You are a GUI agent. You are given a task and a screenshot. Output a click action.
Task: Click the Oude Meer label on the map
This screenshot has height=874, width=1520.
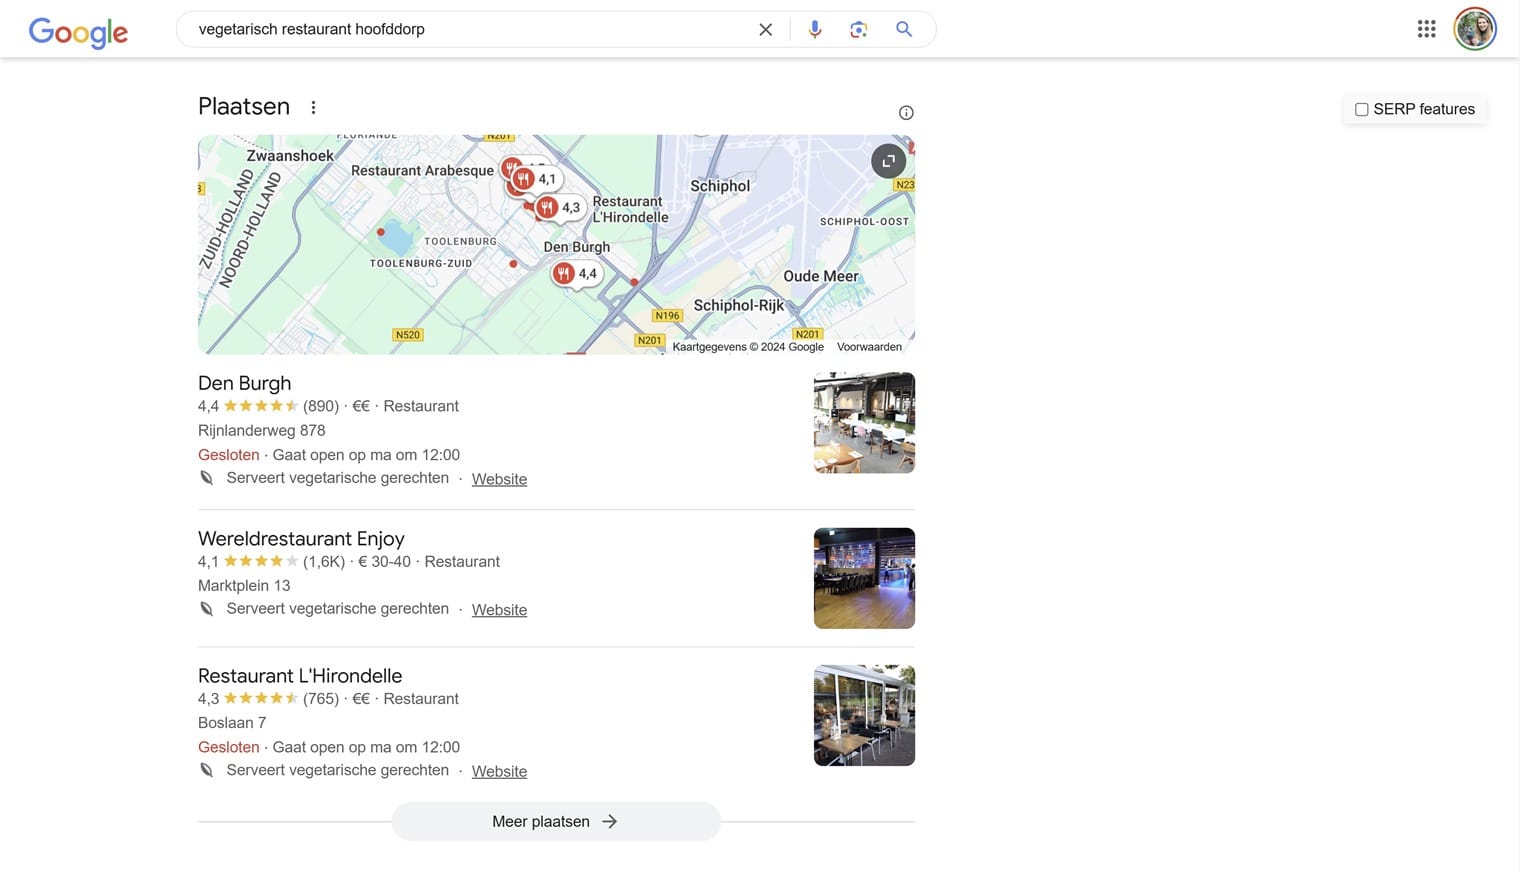[x=821, y=277]
